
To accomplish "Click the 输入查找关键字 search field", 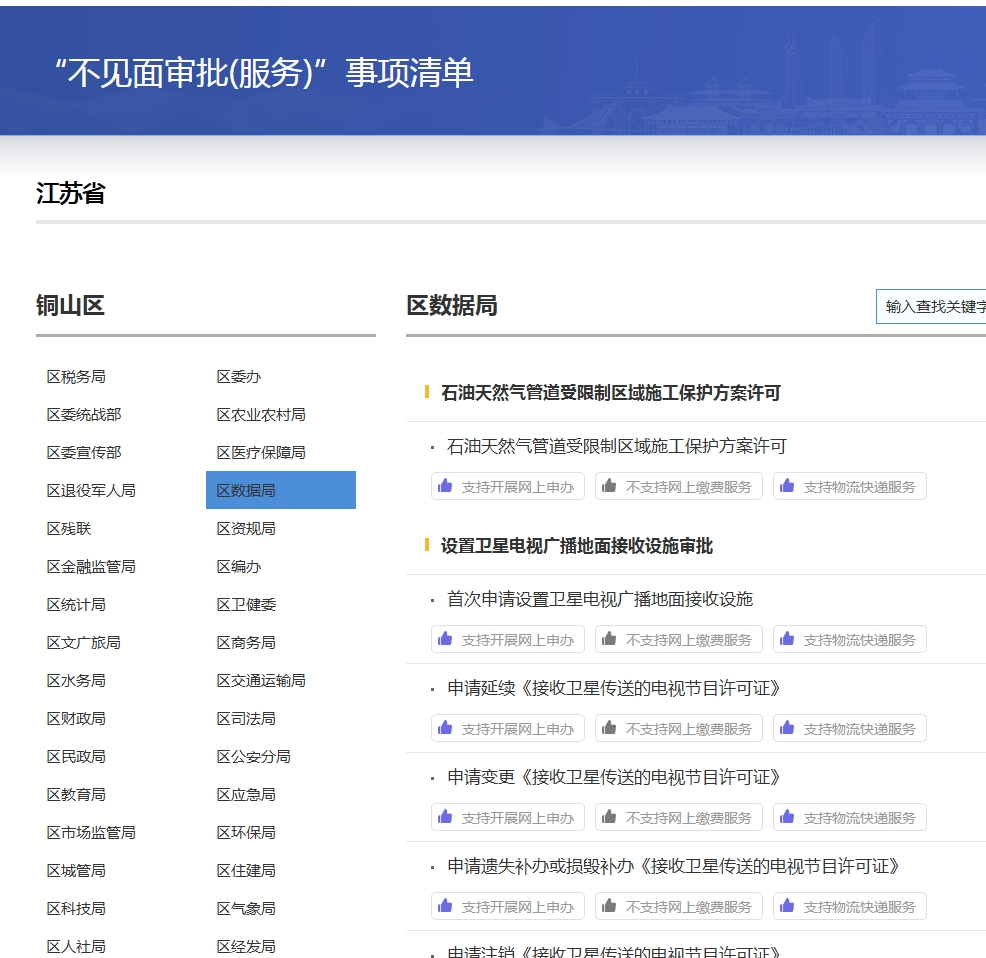I will point(932,306).
